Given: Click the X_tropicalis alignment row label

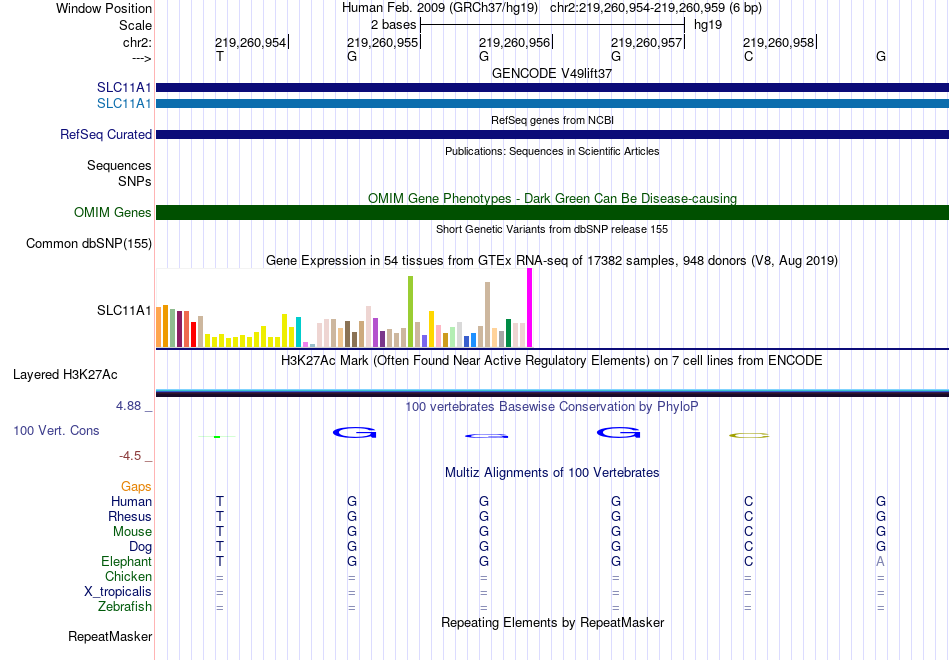Looking at the screenshot, I should click(118, 592).
